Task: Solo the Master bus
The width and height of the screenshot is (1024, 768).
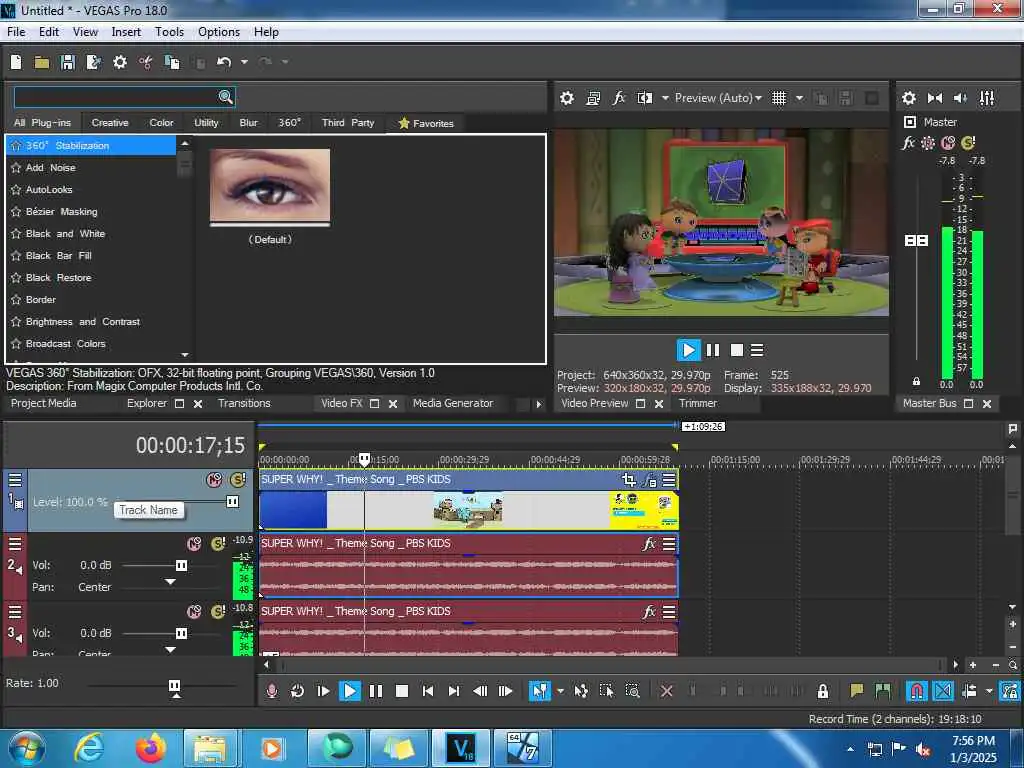Action: [x=968, y=142]
